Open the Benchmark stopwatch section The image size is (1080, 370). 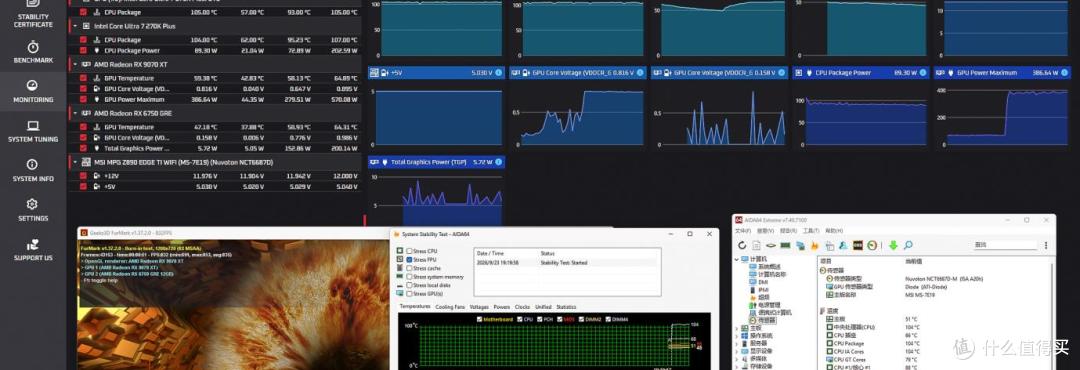(x=33, y=52)
